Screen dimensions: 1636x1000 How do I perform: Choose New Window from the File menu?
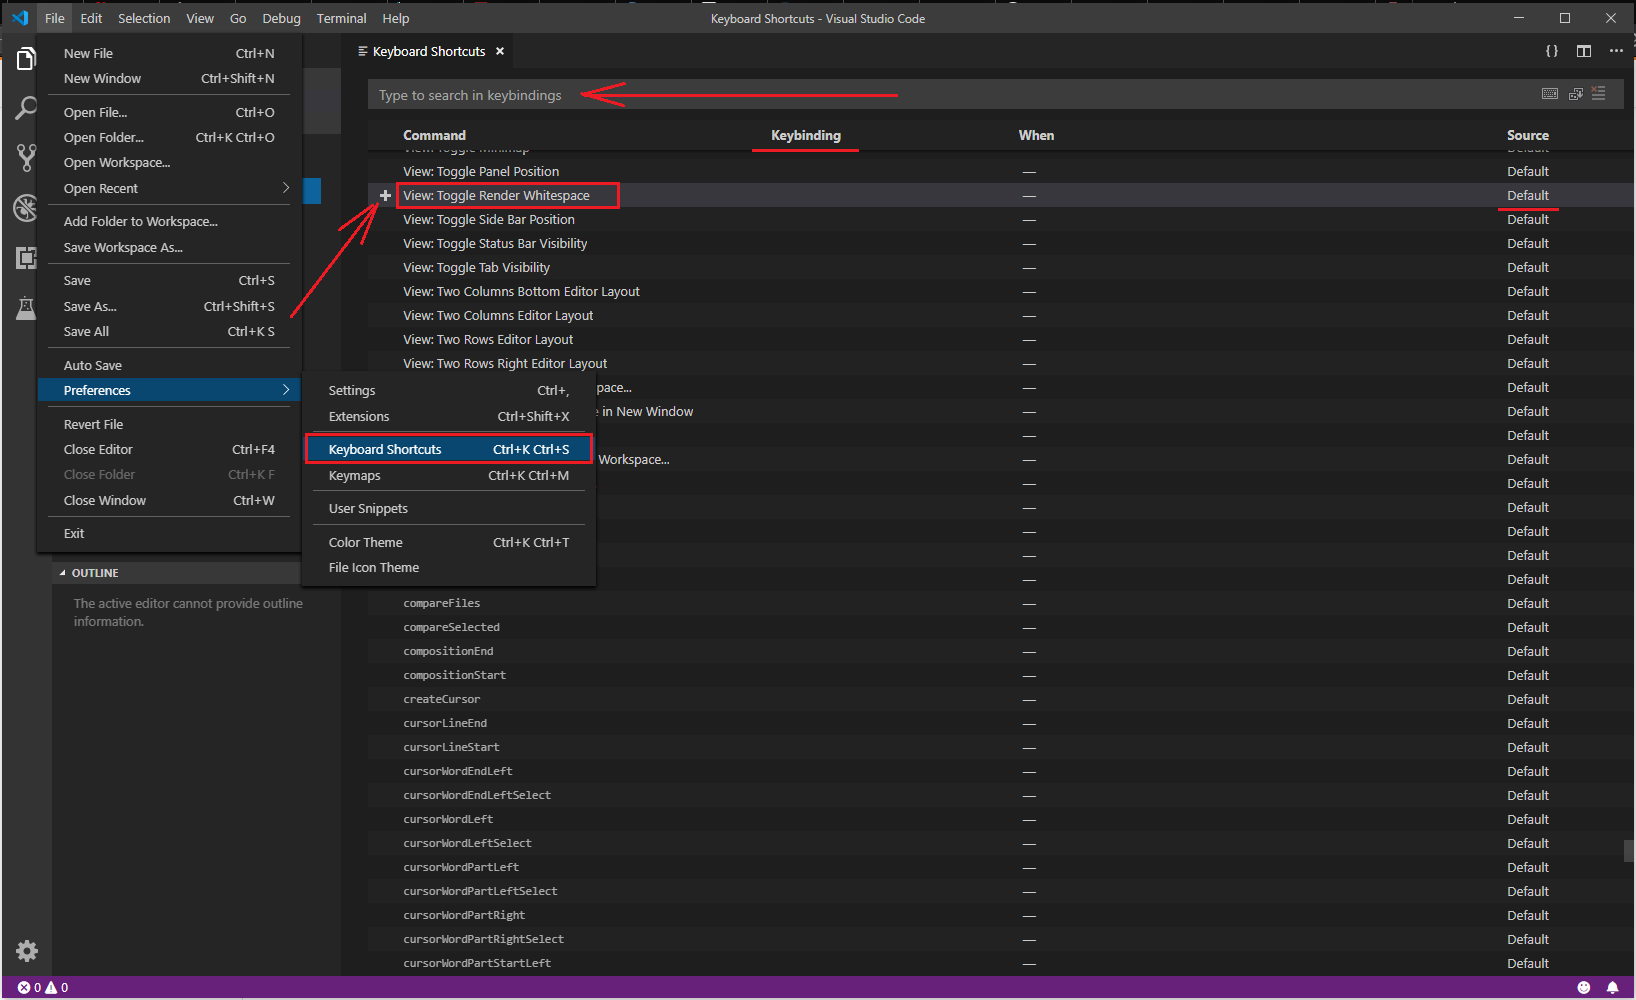tap(169, 79)
